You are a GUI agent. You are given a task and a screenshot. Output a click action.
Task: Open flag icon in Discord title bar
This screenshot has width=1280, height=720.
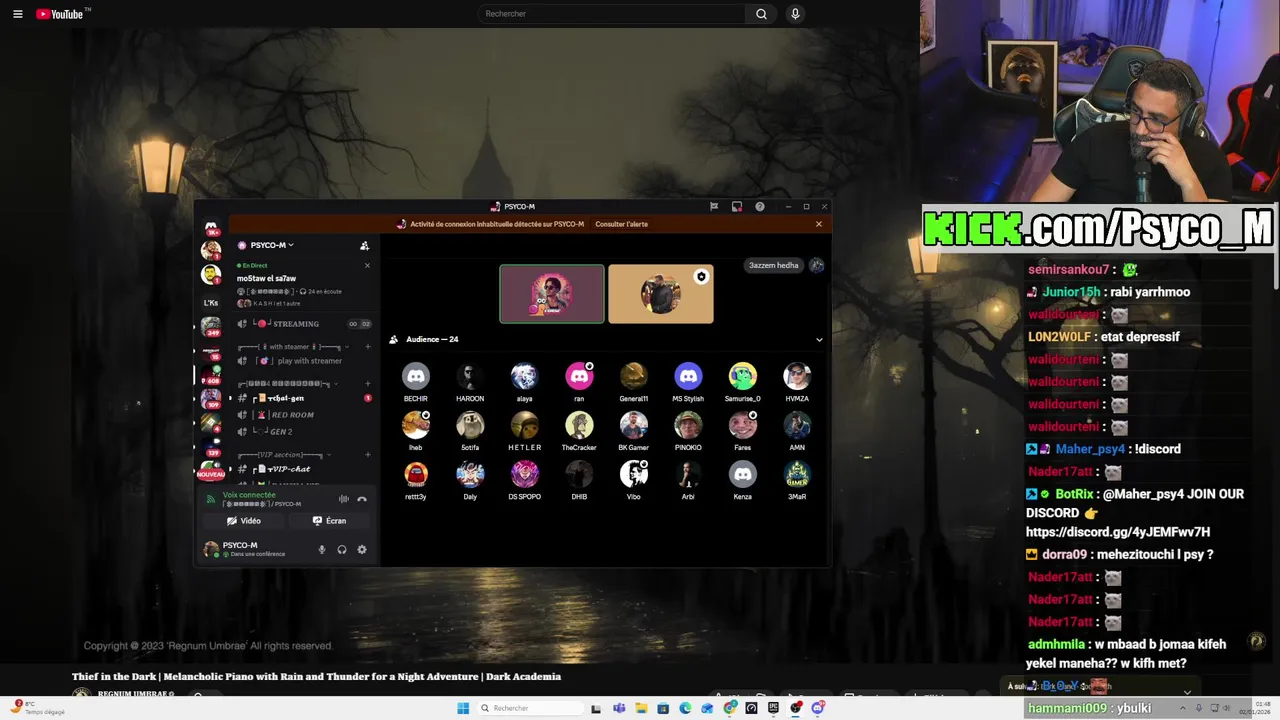(x=714, y=207)
